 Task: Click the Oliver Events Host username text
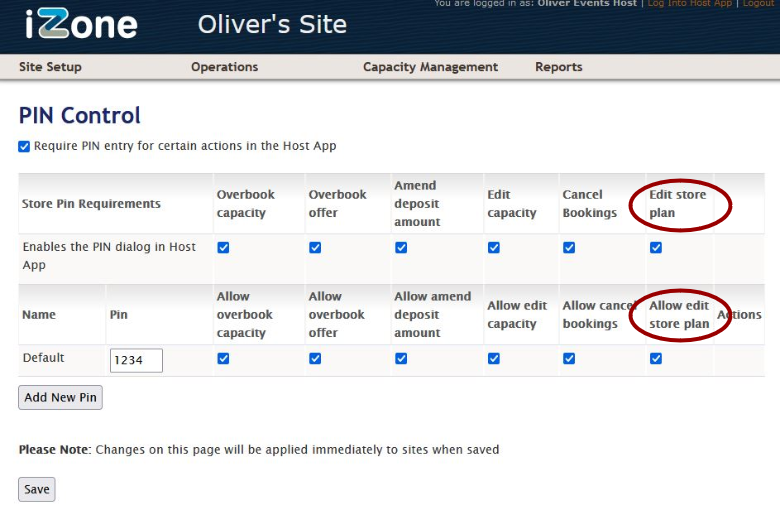pos(587,3)
